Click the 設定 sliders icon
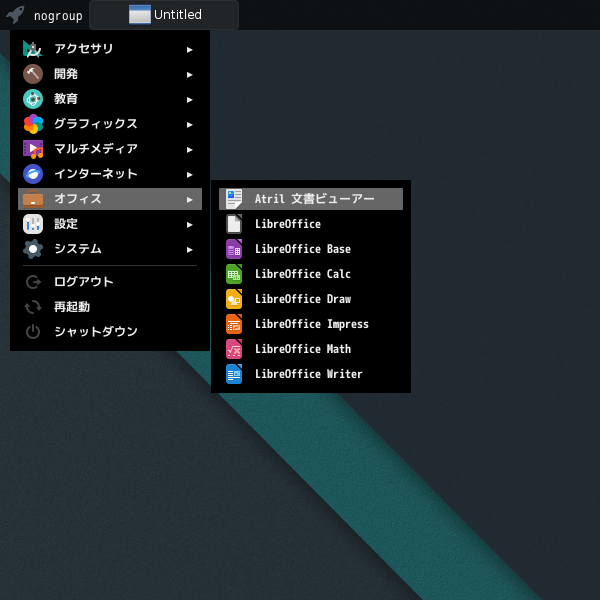The width and height of the screenshot is (600, 600). [x=33, y=224]
